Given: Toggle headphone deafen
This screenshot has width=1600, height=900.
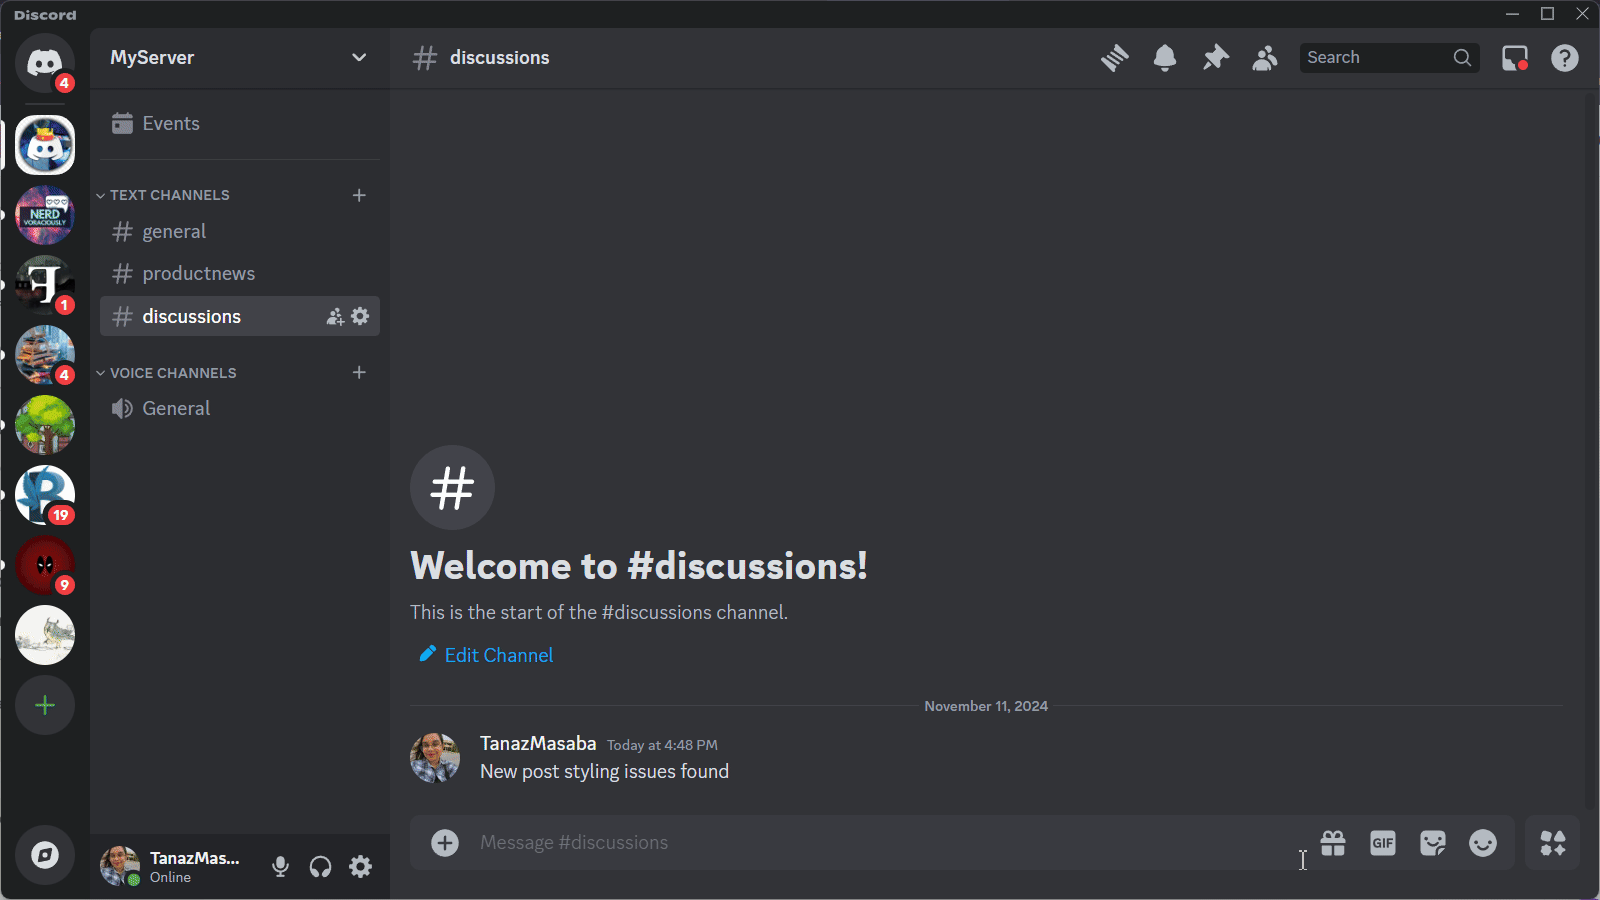Looking at the screenshot, I should click(321, 867).
